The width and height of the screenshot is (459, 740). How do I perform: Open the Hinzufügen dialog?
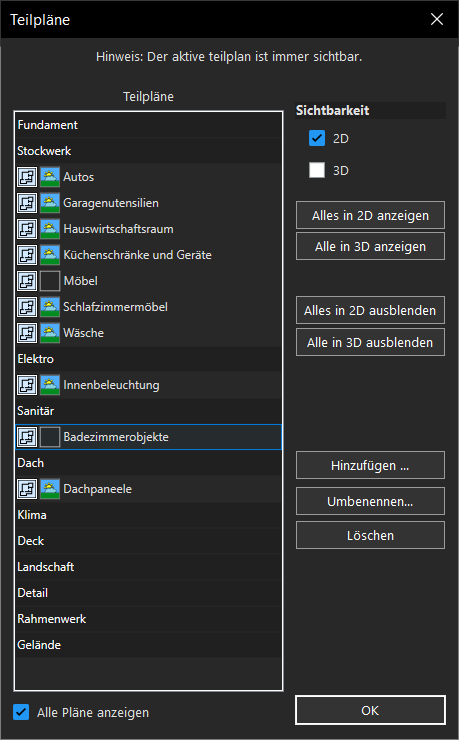(x=370, y=465)
